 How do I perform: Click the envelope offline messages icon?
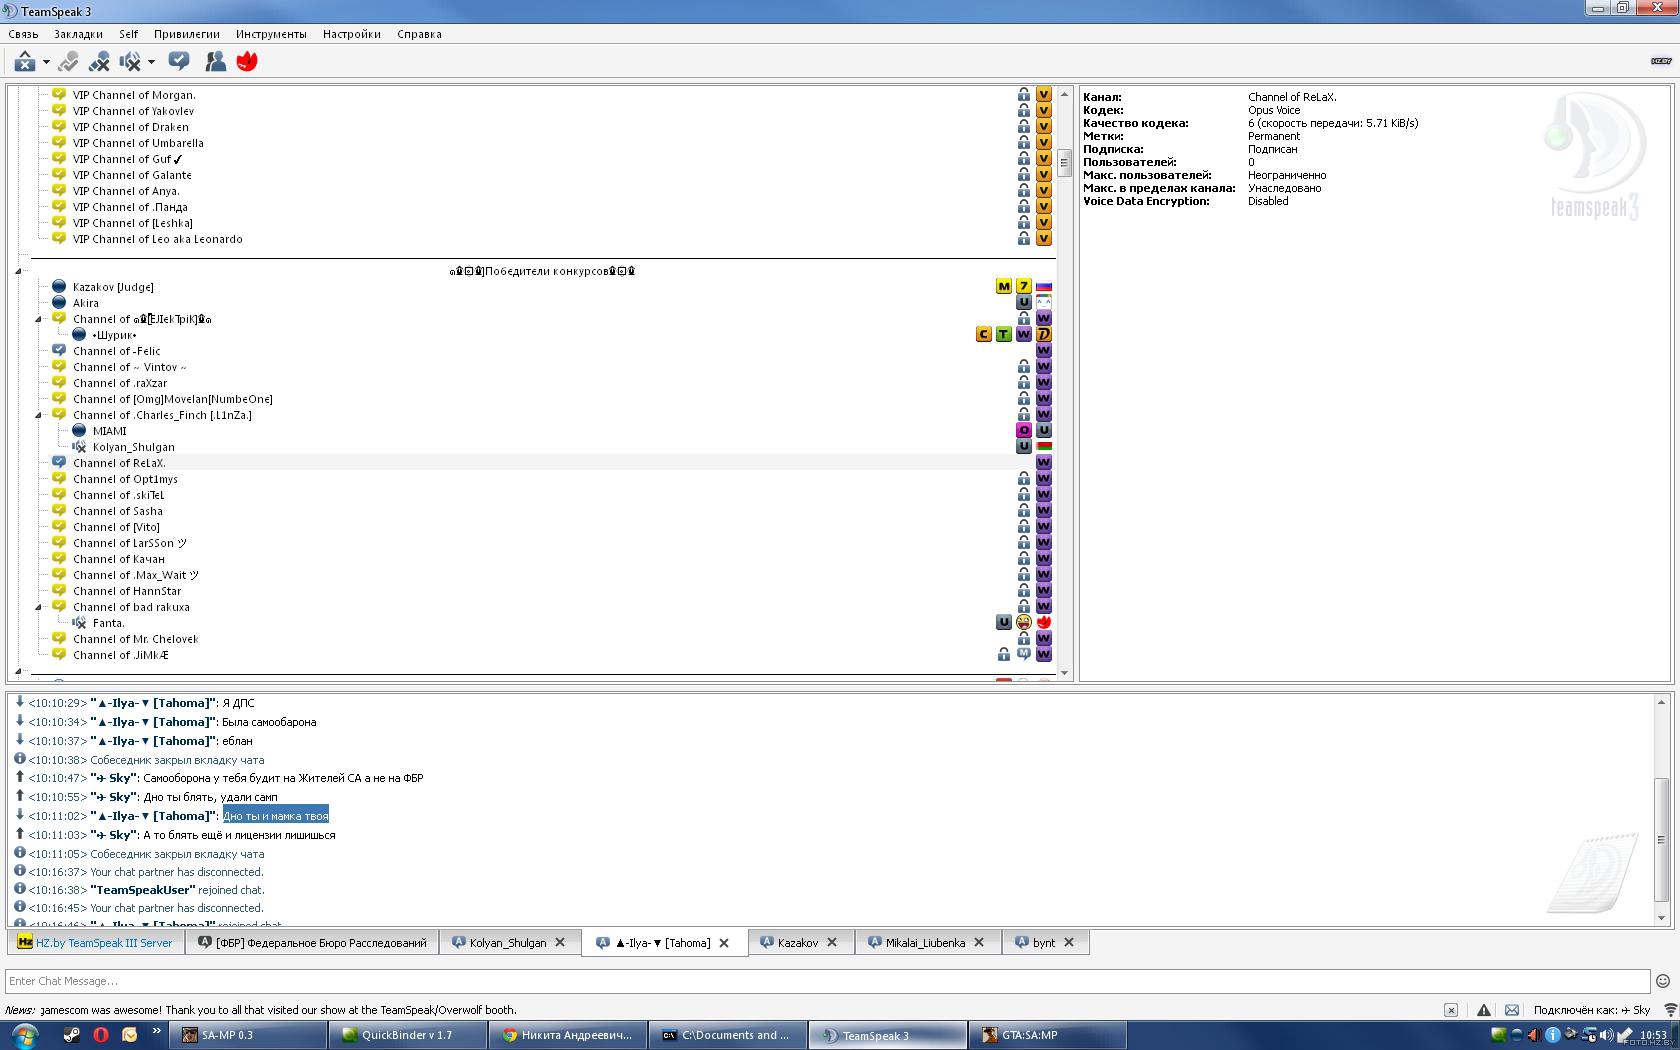pos(1511,1010)
